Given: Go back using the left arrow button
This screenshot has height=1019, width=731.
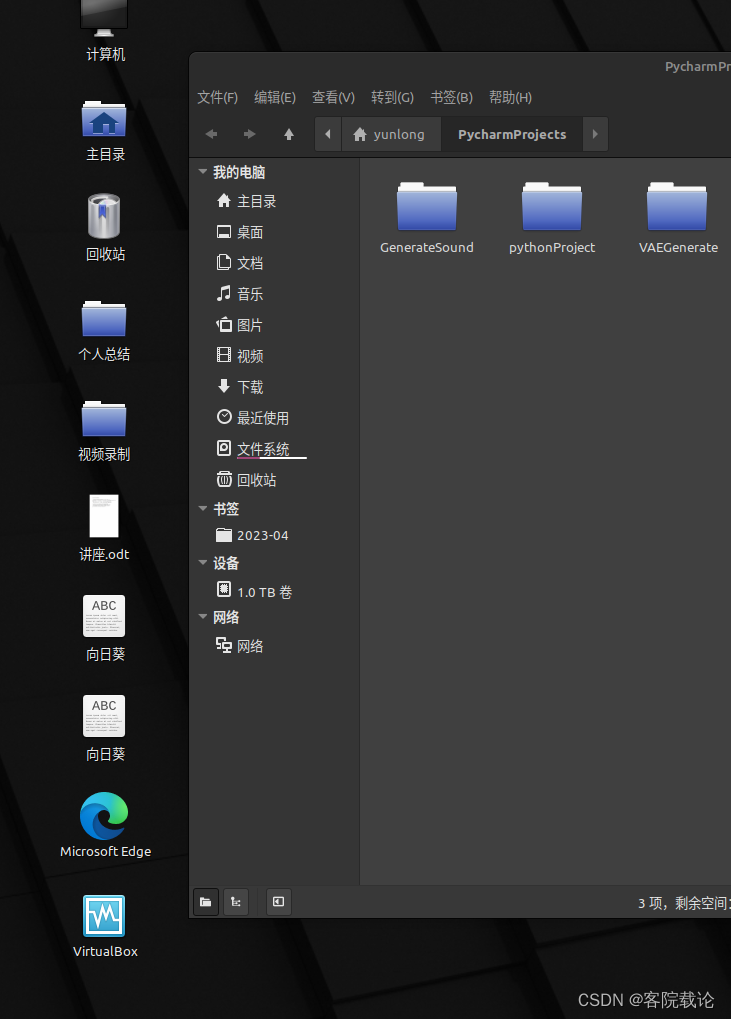Looking at the screenshot, I should (211, 134).
